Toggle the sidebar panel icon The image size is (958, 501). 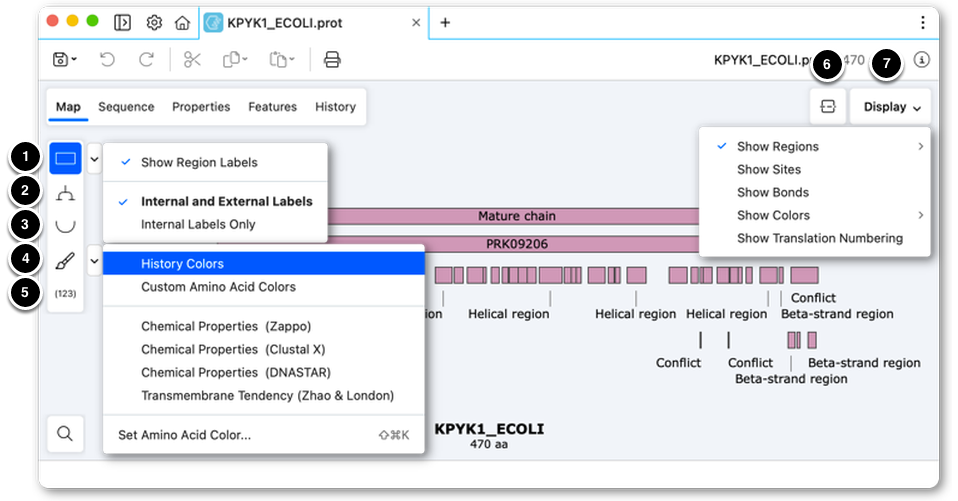tap(122, 23)
